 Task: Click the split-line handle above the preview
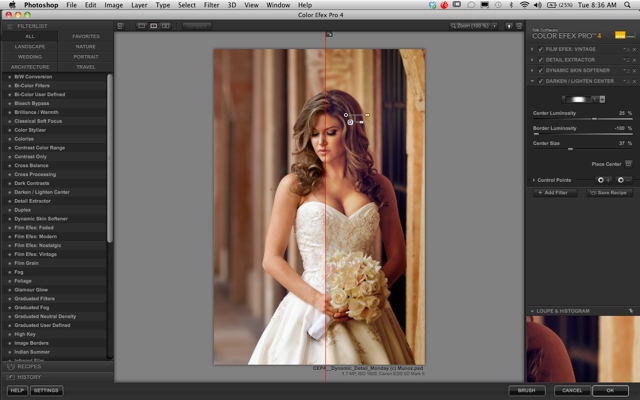pyautogui.click(x=329, y=35)
